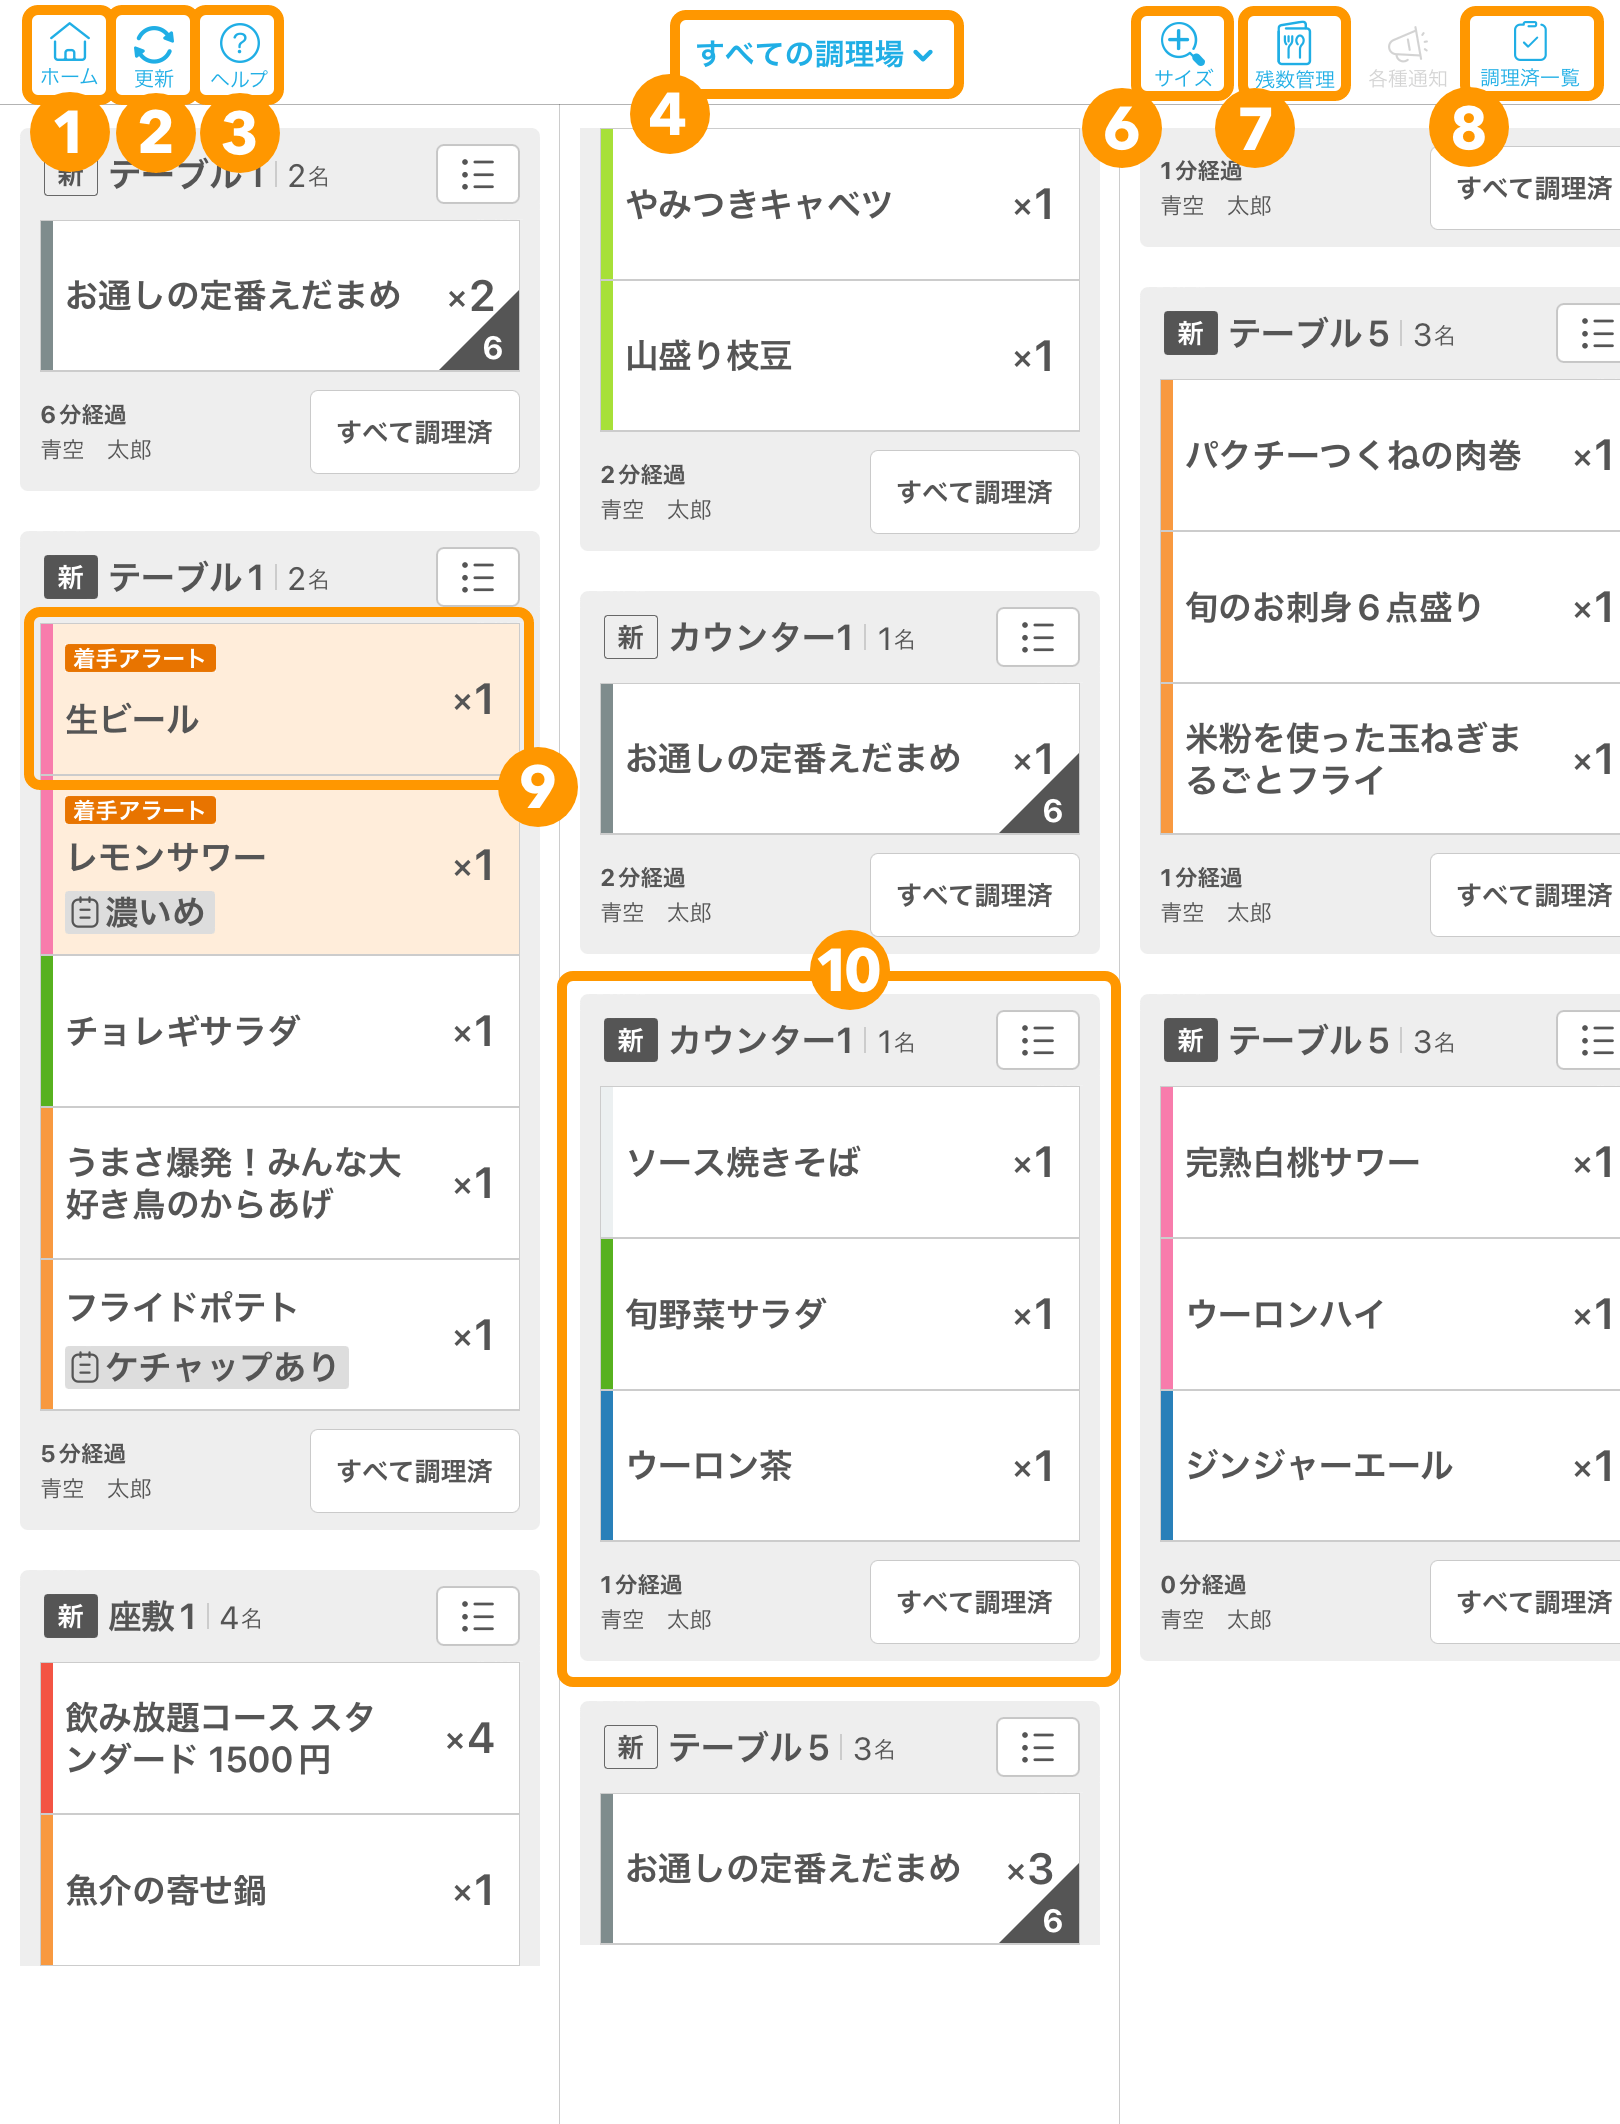Select the ウーロンハイ order row

pyautogui.click(x=1390, y=1314)
